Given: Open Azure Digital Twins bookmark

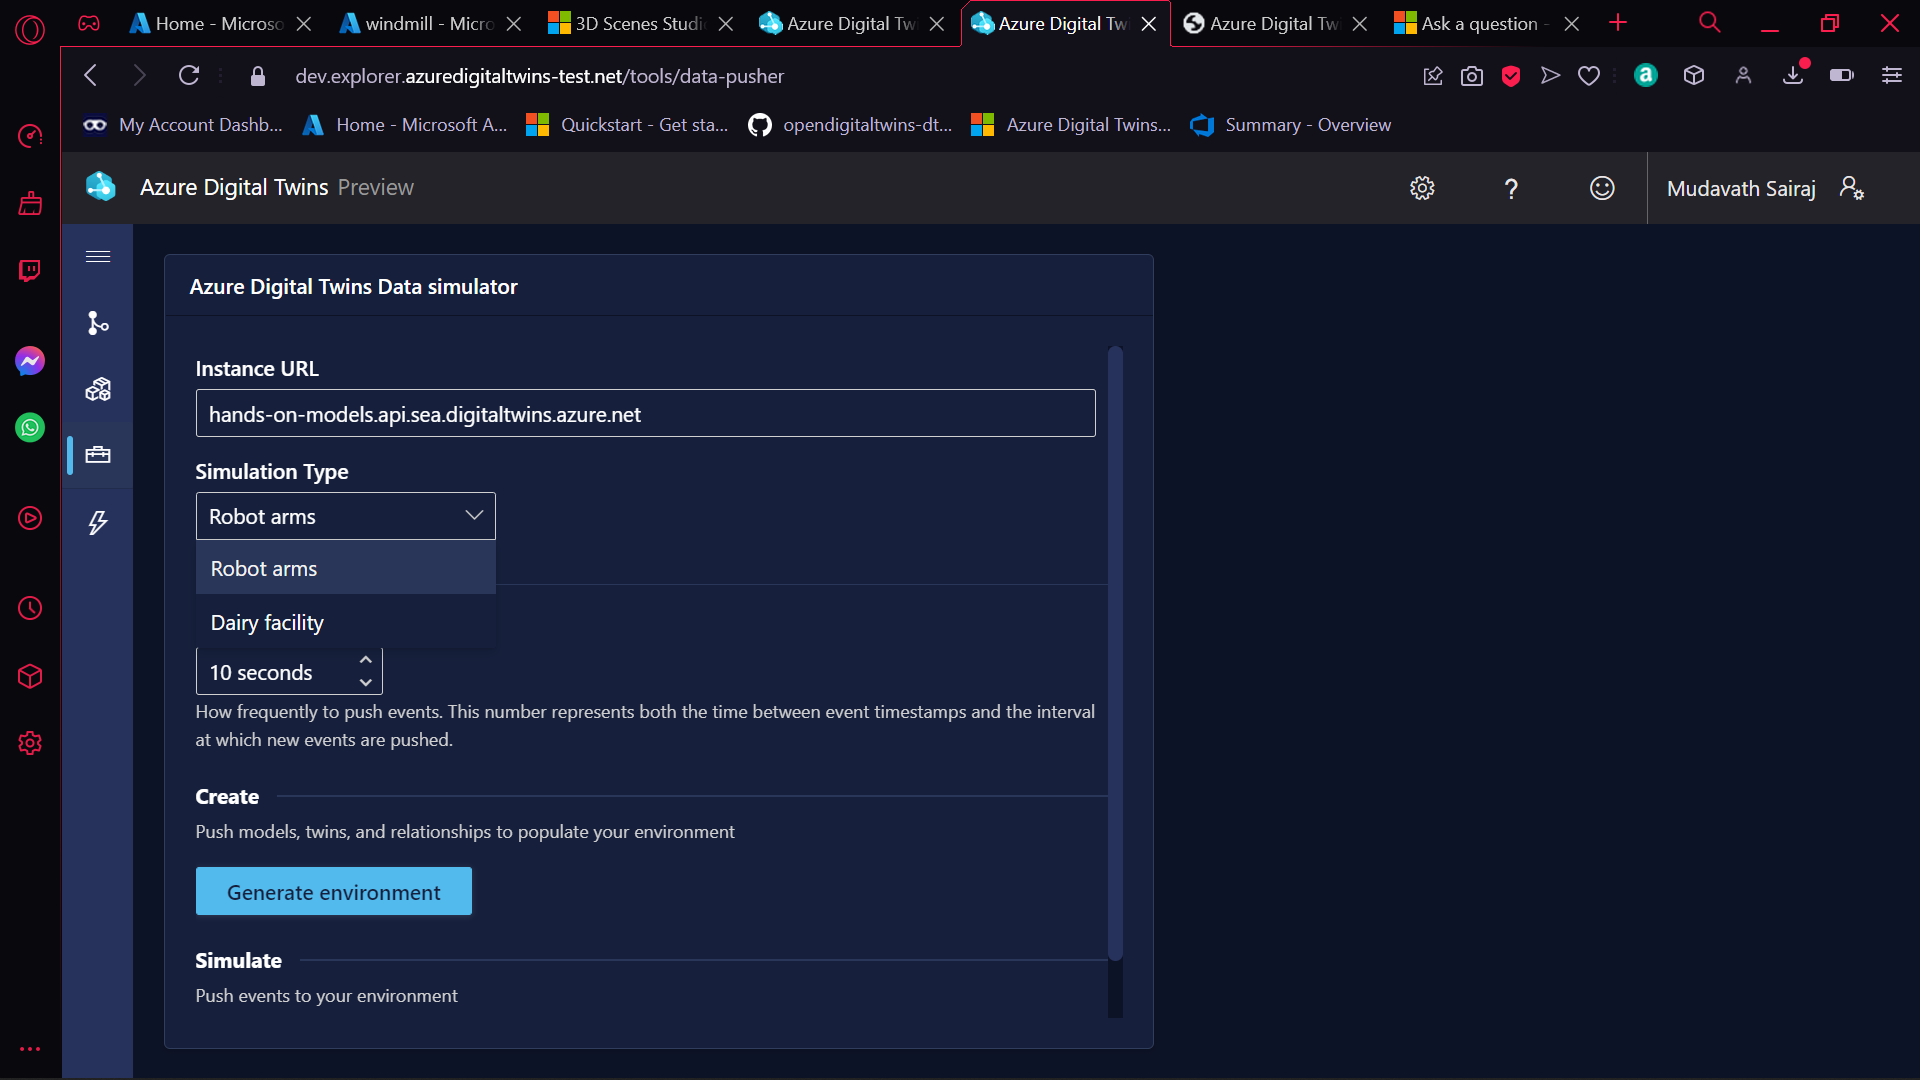Looking at the screenshot, I should pyautogui.click(x=1071, y=125).
